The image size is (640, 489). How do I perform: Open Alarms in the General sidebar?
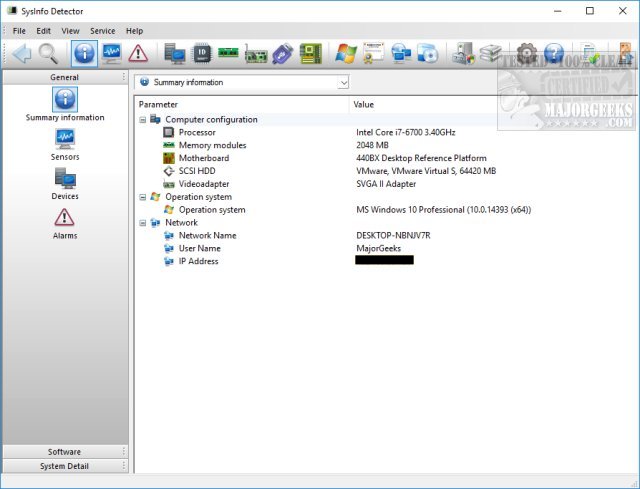[x=65, y=224]
